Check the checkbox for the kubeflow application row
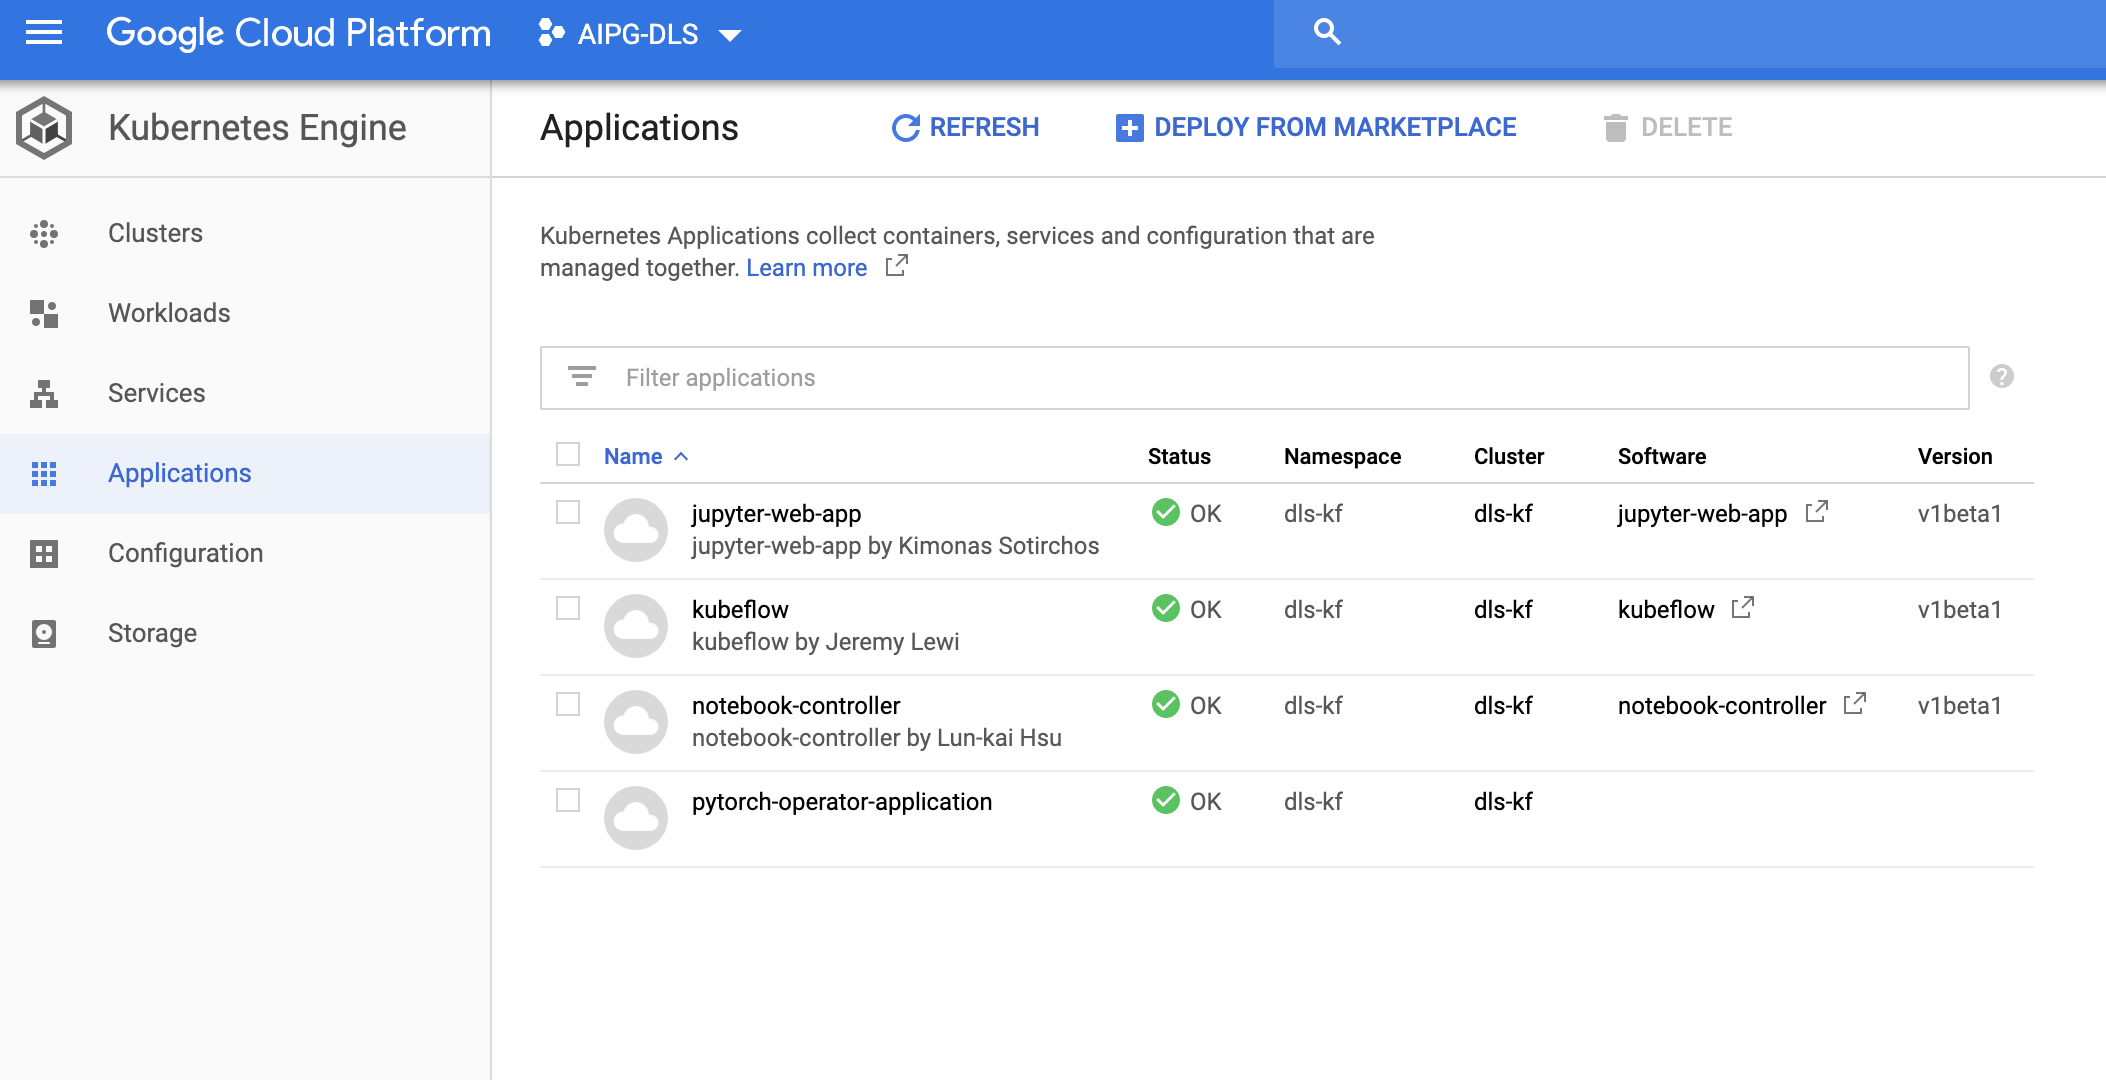2106x1080 pixels. click(568, 609)
